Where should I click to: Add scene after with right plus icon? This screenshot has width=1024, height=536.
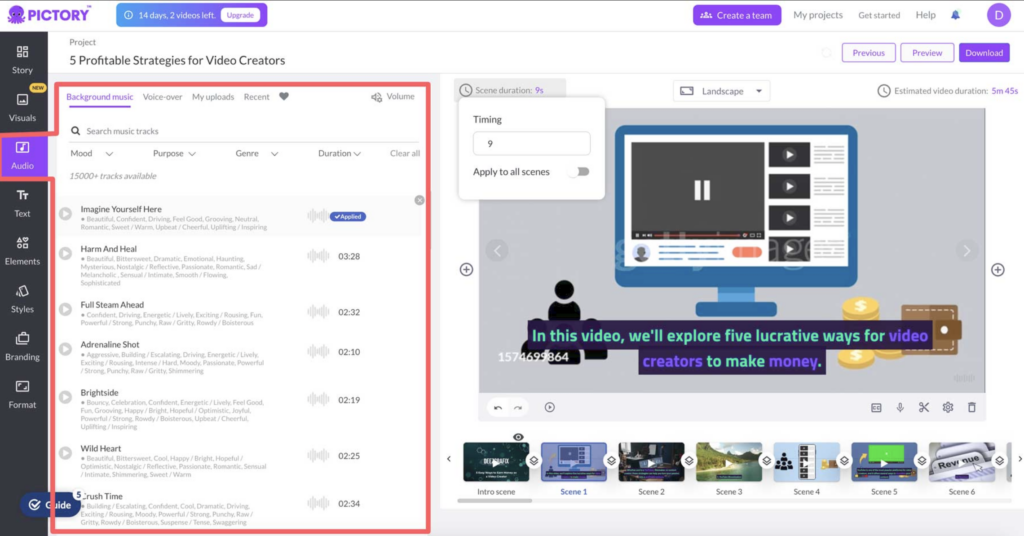[x=998, y=270]
